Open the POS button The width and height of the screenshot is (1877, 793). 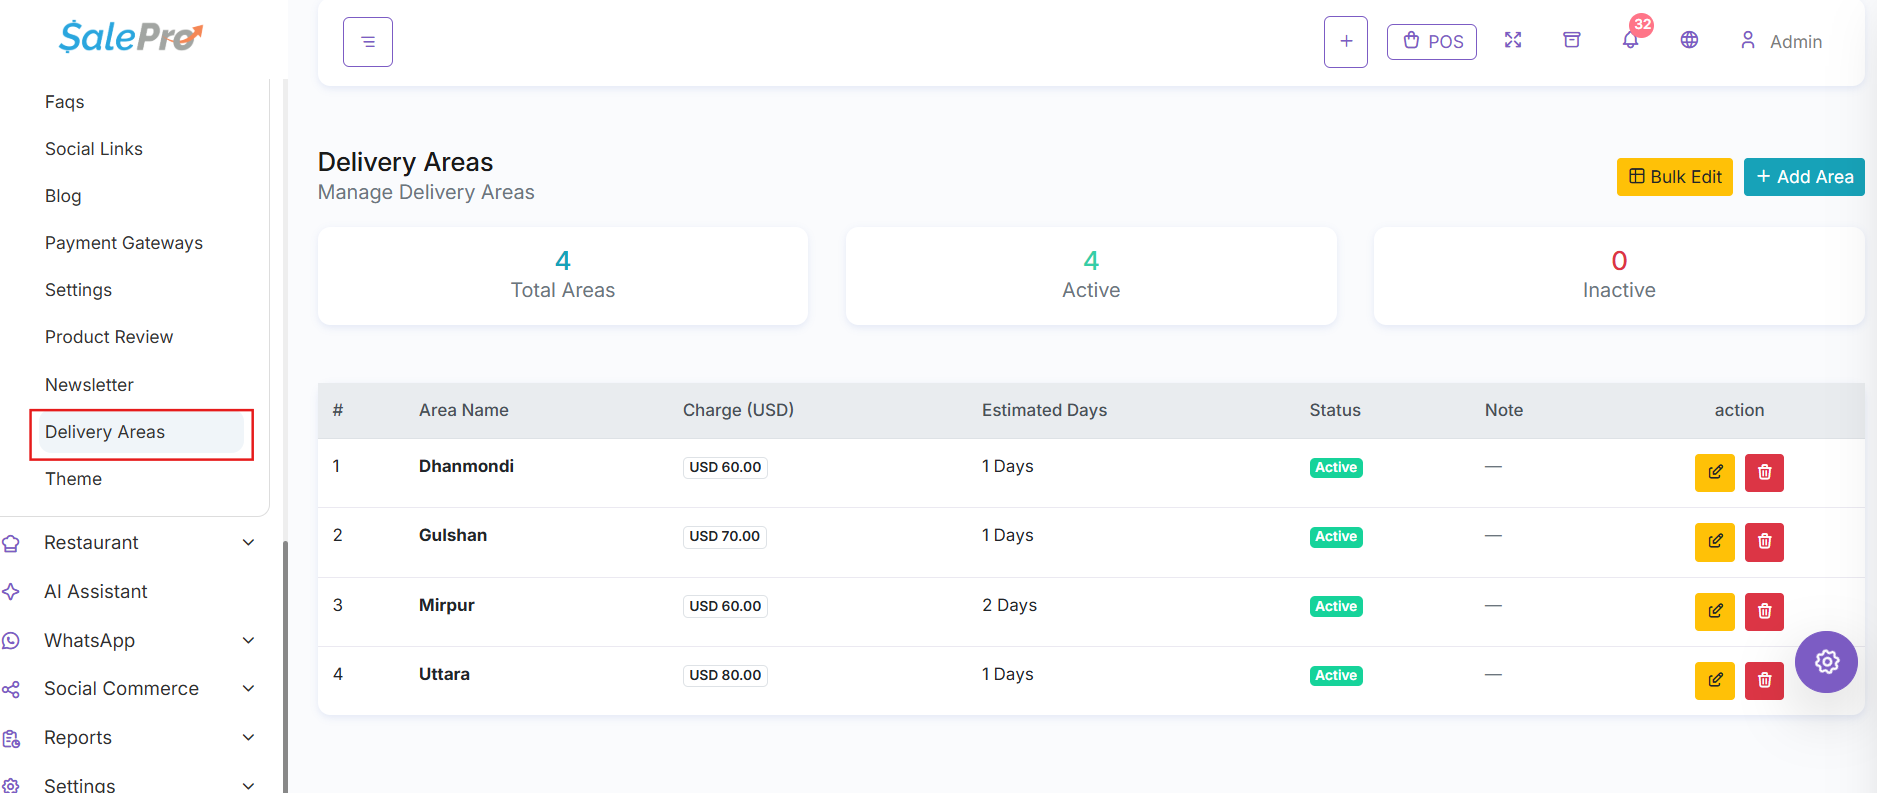[1432, 42]
